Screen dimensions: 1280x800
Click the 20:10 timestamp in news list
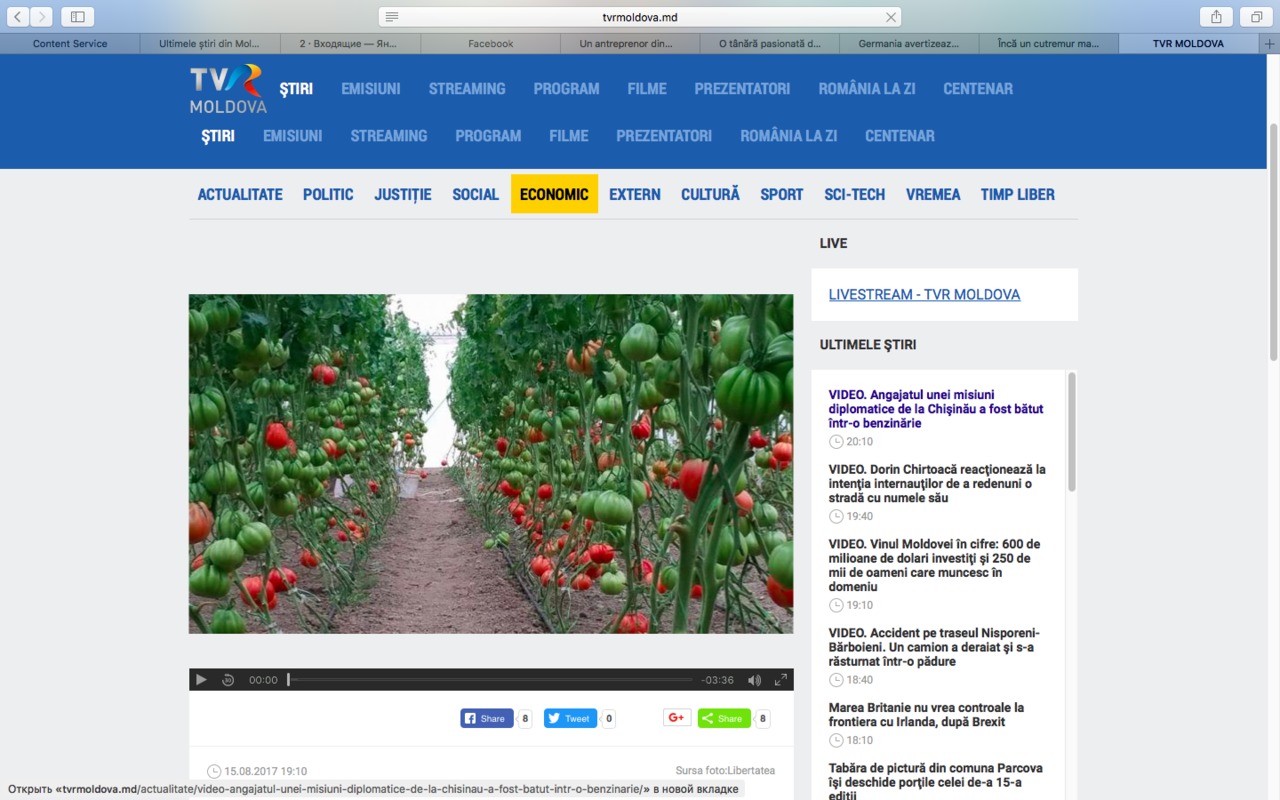pos(859,441)
